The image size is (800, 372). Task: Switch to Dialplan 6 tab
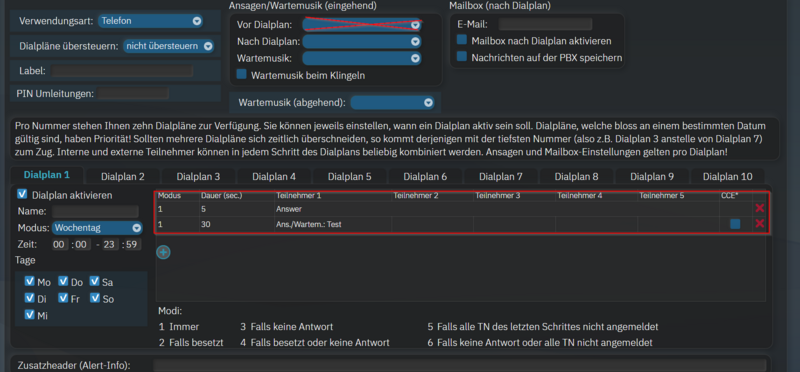pos(425,177)
